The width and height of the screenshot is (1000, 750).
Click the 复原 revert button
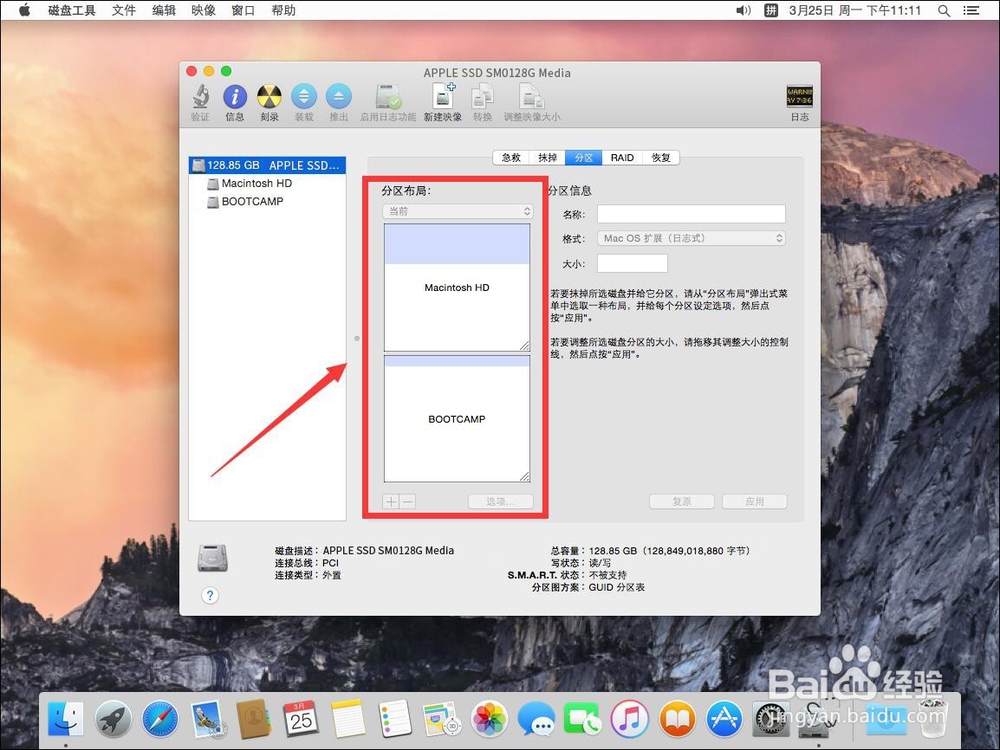click(682, 502)
